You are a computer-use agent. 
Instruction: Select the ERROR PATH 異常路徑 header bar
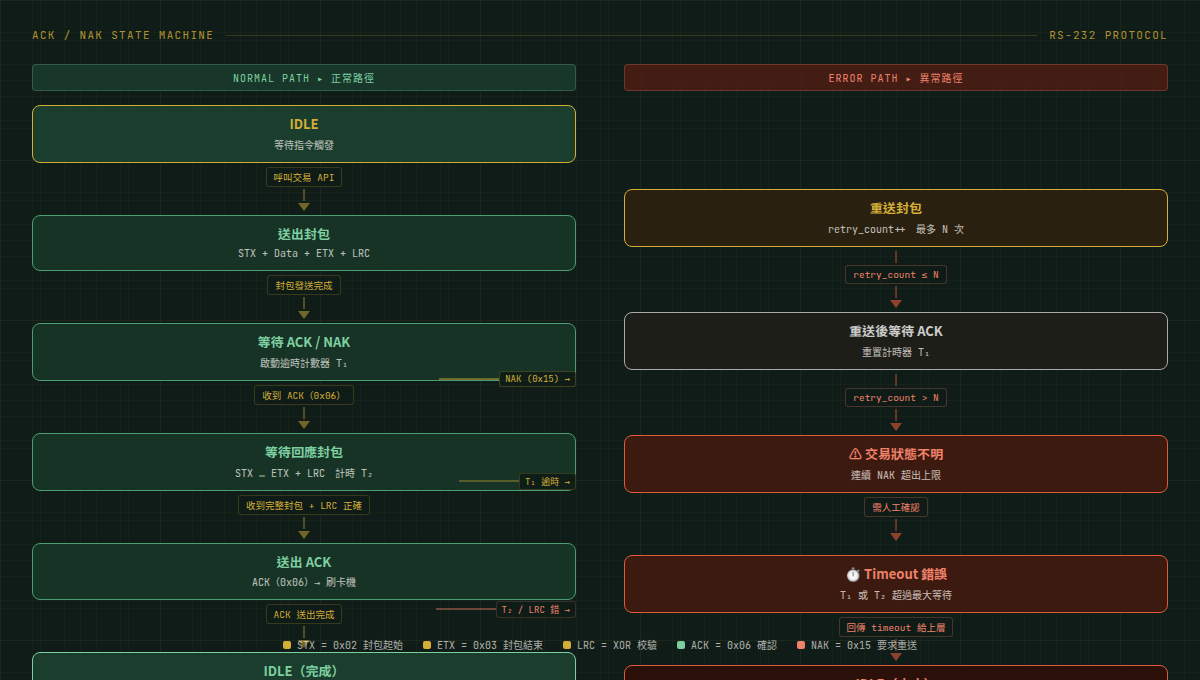coord(896,78)
